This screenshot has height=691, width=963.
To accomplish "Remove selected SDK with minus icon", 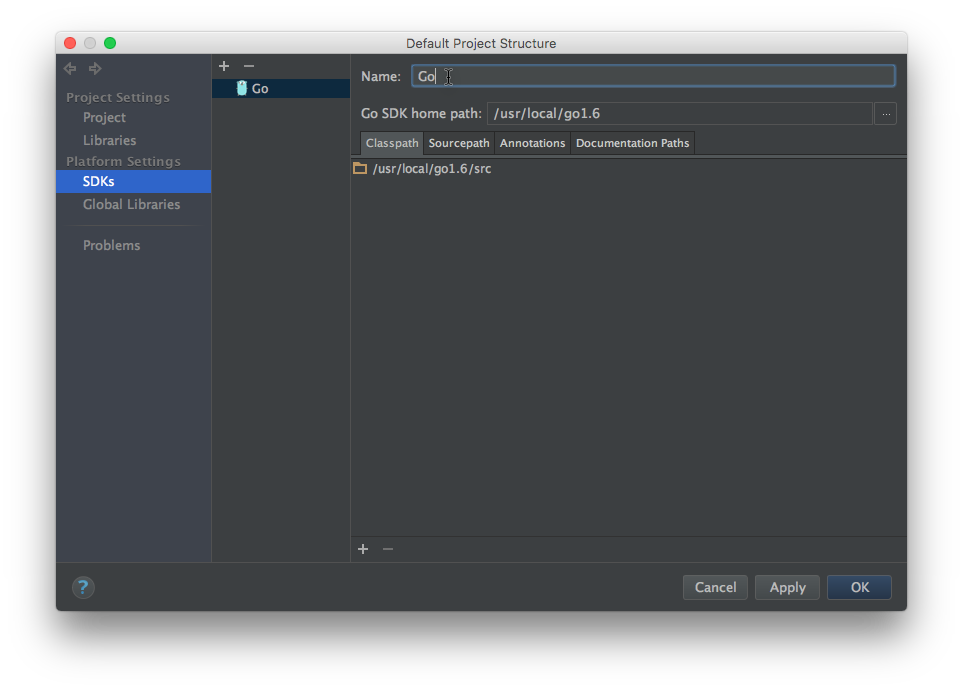I will (x=249, y=66).
